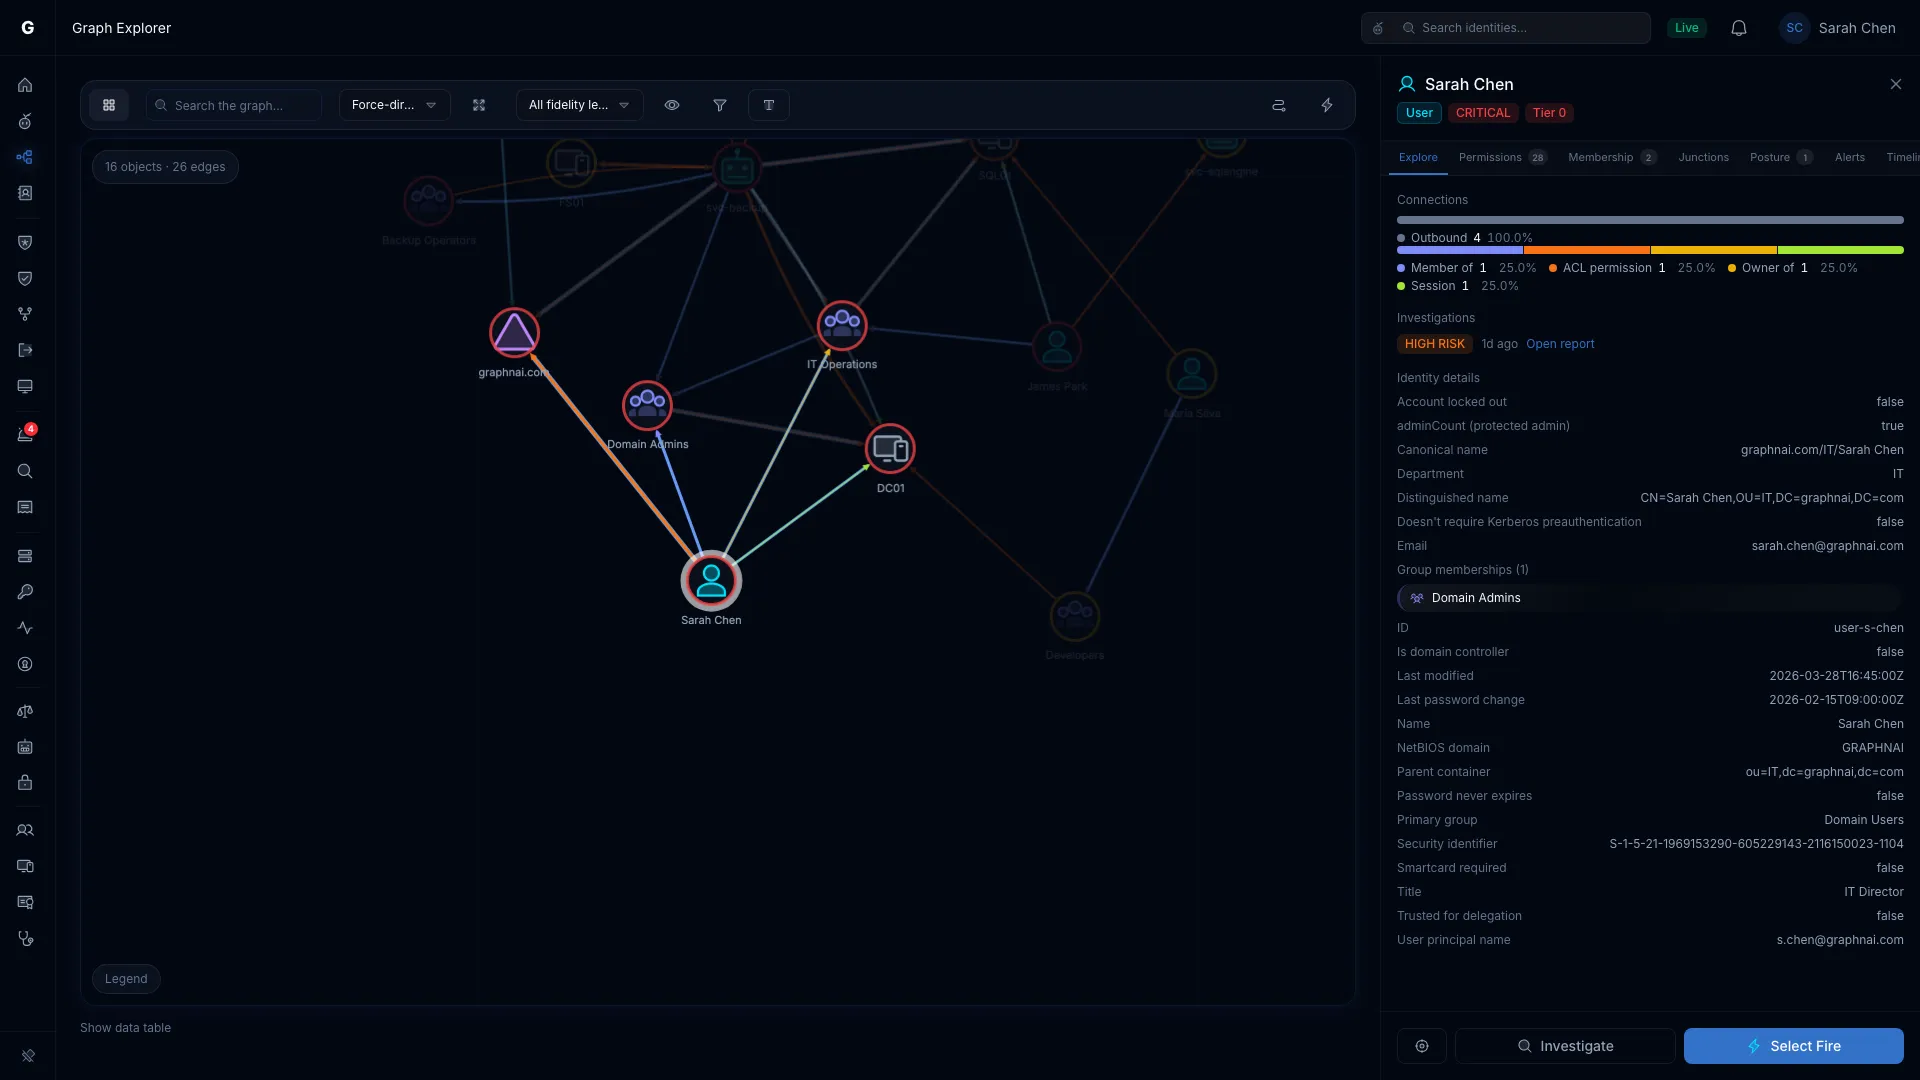Click the pin icon at the sidebar bottom
This screenshot has height=1080, width=1920.
pos(28,1055)
